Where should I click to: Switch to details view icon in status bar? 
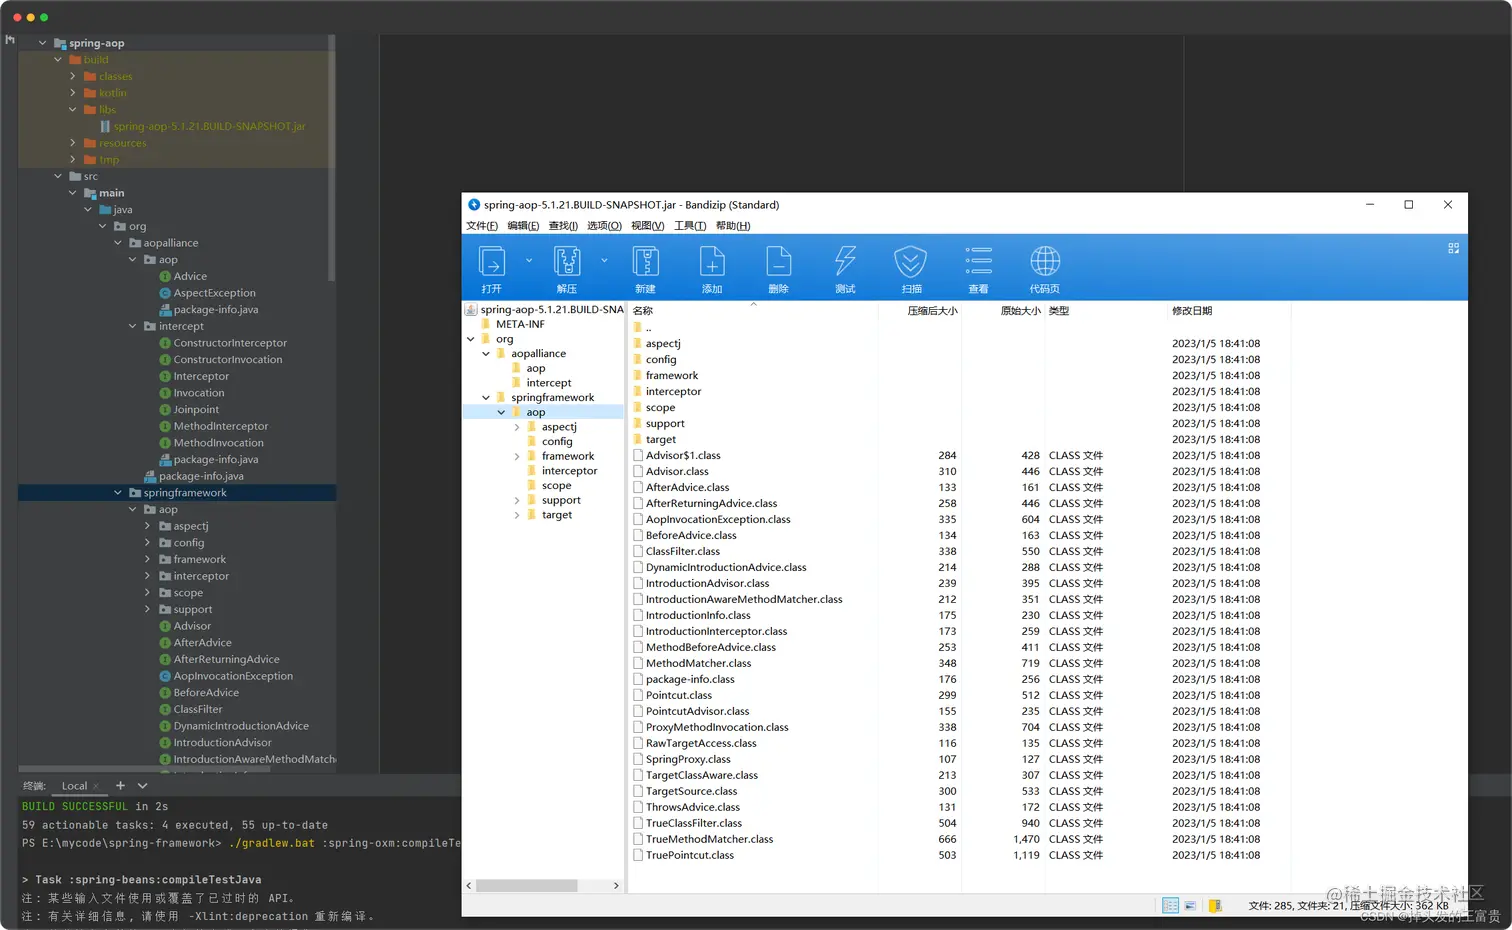tap(1170, 906)
